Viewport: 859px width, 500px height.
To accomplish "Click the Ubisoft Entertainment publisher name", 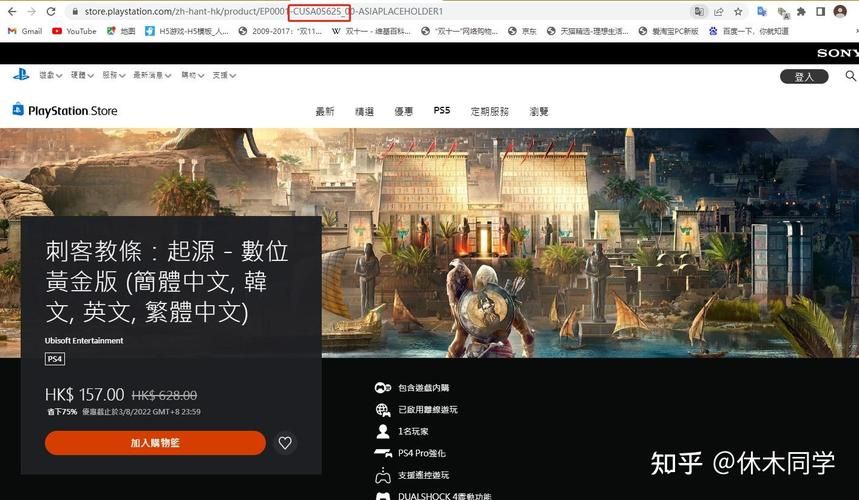I will 84,341.
